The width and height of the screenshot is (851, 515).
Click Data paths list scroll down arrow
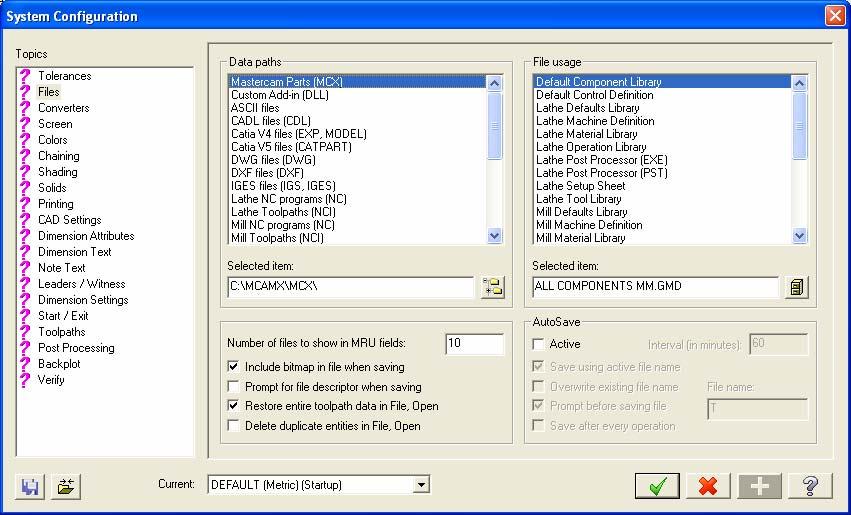(494, 236)
